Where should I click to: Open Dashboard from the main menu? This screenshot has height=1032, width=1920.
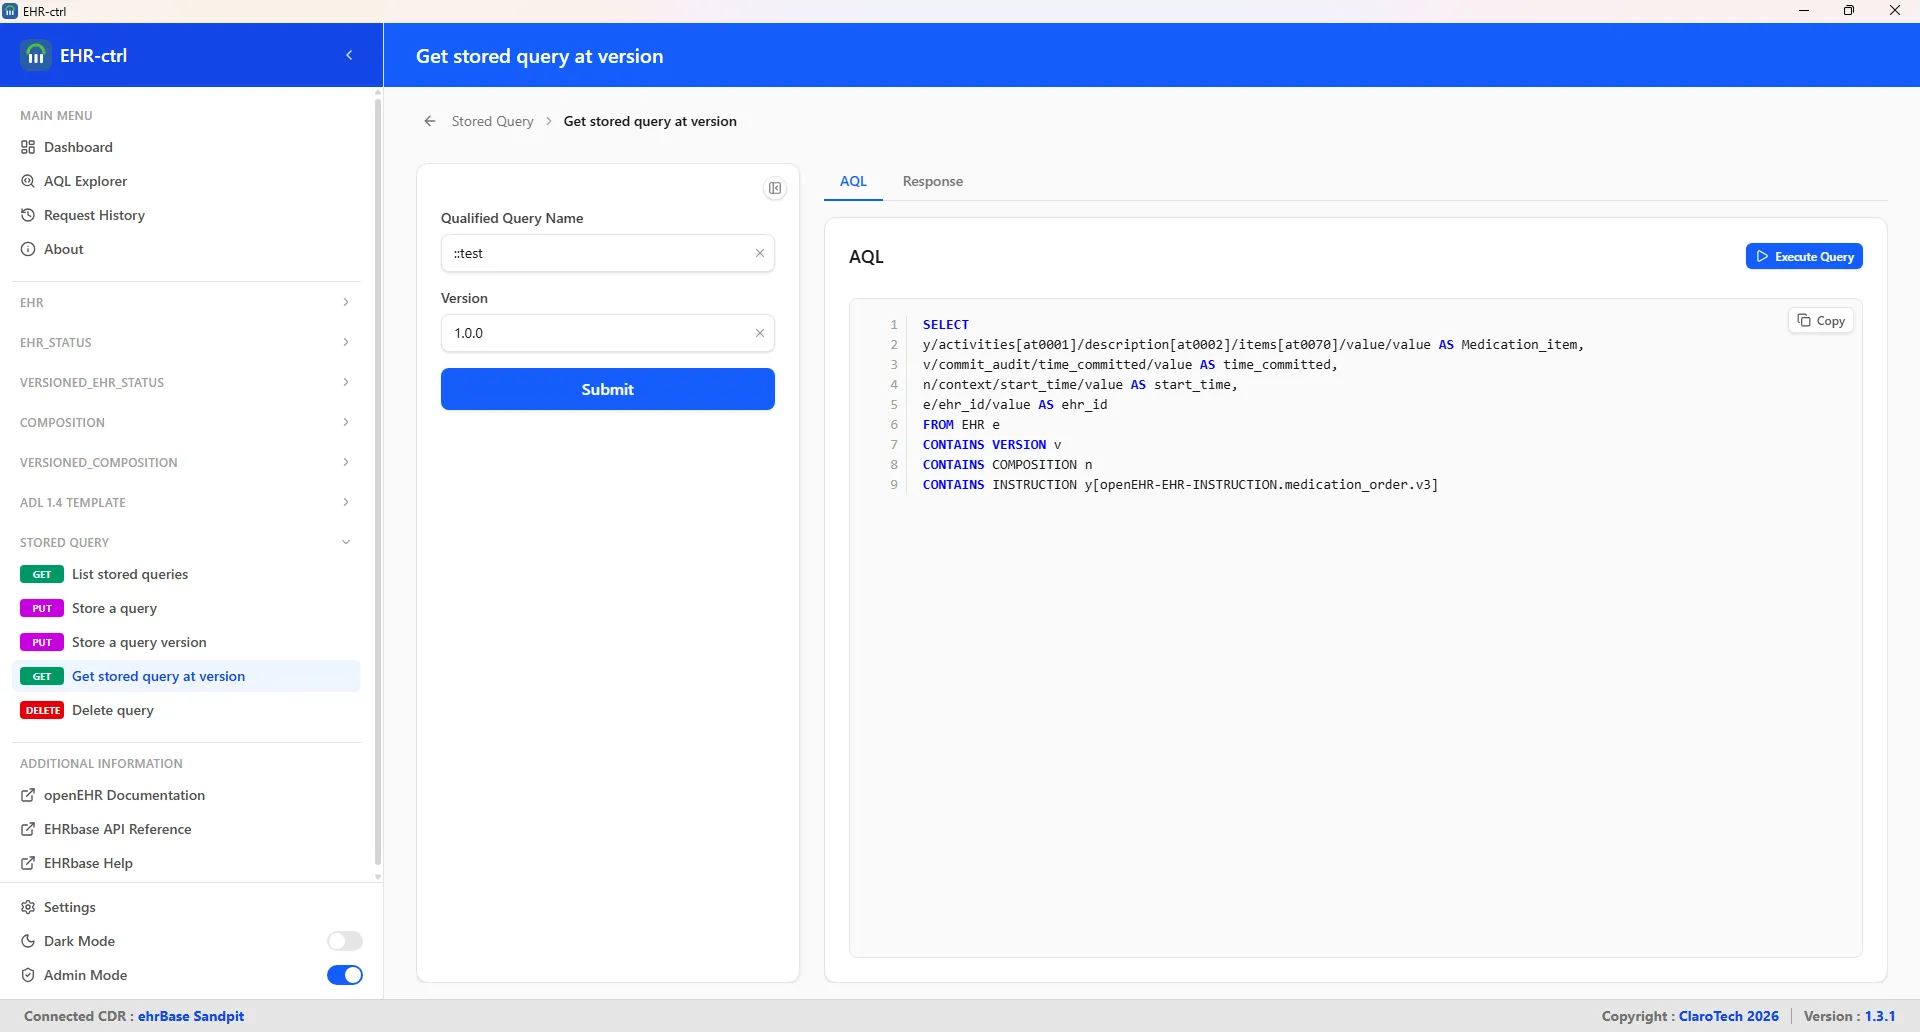tap(186, 147)
